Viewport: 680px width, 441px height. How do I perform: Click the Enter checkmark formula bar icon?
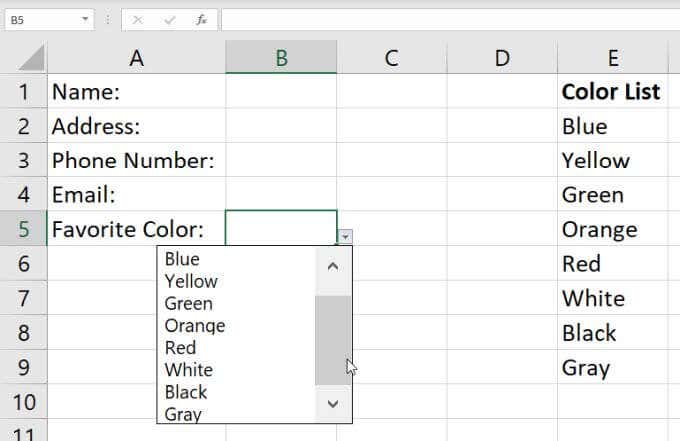[x=169, y=19]
